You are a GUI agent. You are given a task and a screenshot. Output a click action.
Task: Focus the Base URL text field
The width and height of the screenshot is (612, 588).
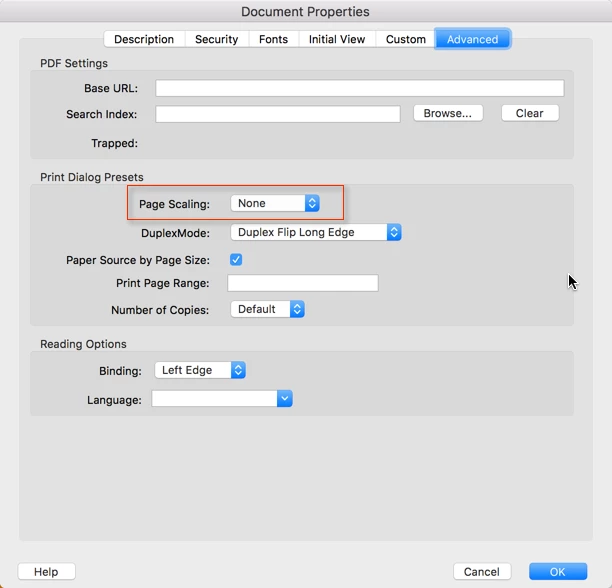(x=359, y=88)
